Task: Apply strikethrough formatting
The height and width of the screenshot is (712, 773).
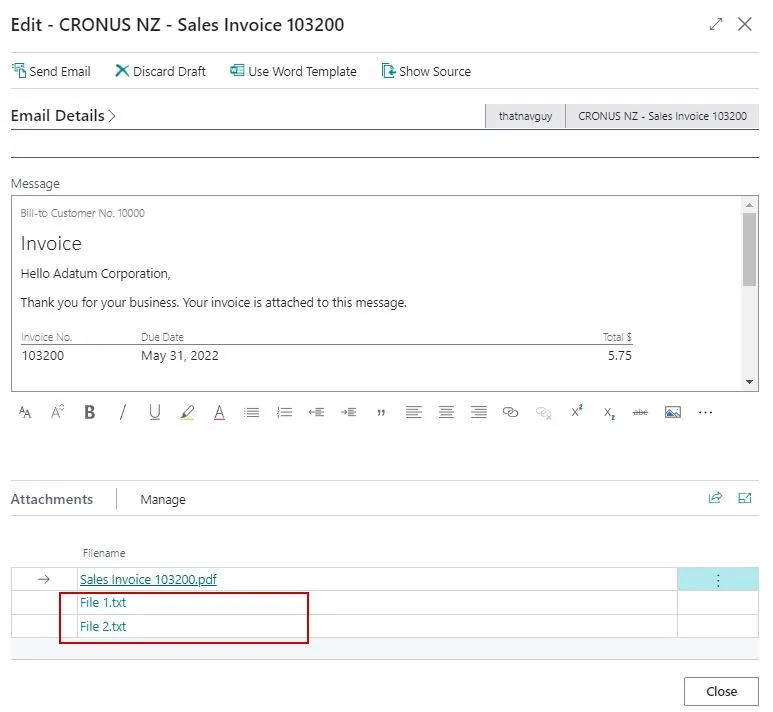Action: 640,412
